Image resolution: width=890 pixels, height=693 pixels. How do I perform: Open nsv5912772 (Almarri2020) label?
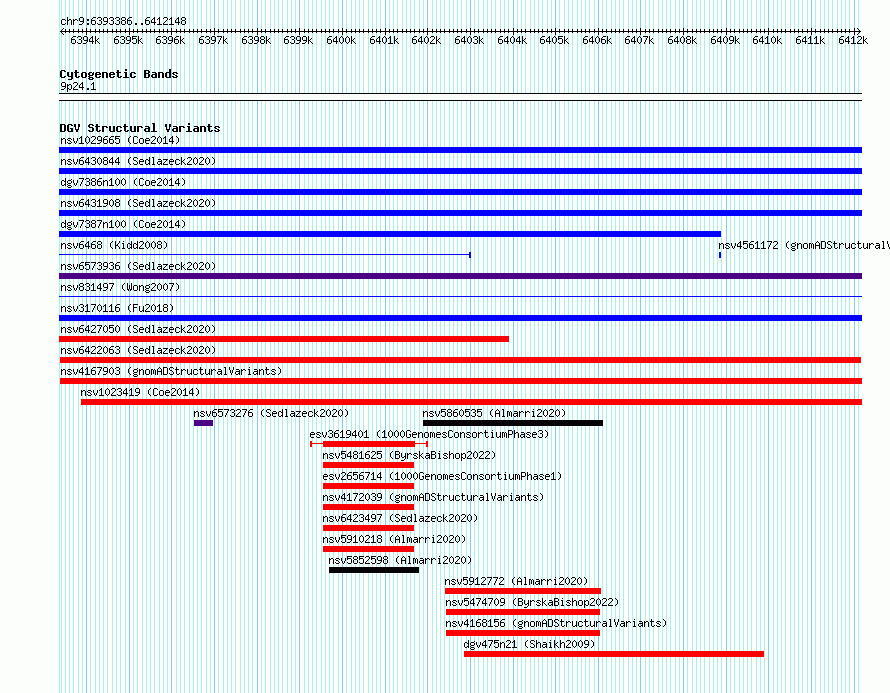[517, 581]
